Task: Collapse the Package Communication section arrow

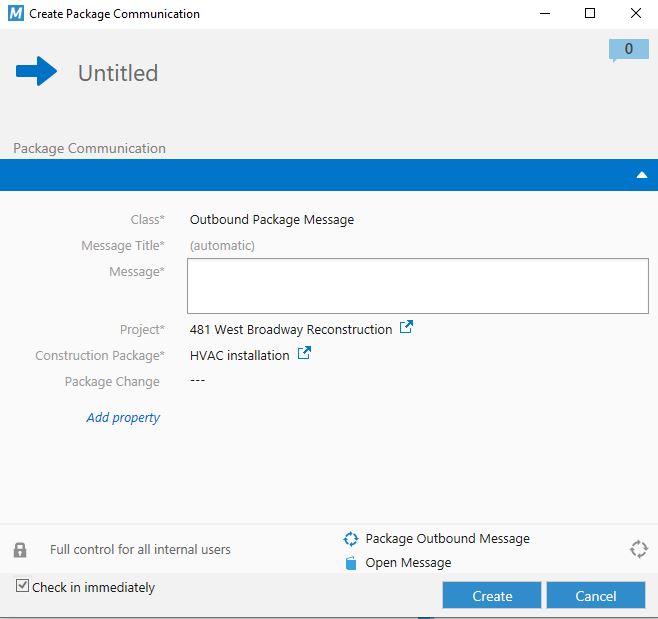Action: pos(642,175)
